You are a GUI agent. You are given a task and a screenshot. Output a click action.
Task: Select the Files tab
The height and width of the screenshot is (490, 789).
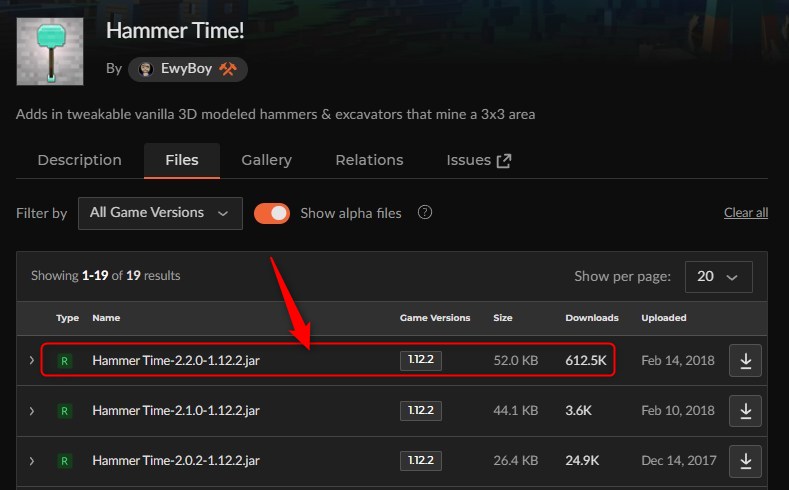click(x=182, y=160)
